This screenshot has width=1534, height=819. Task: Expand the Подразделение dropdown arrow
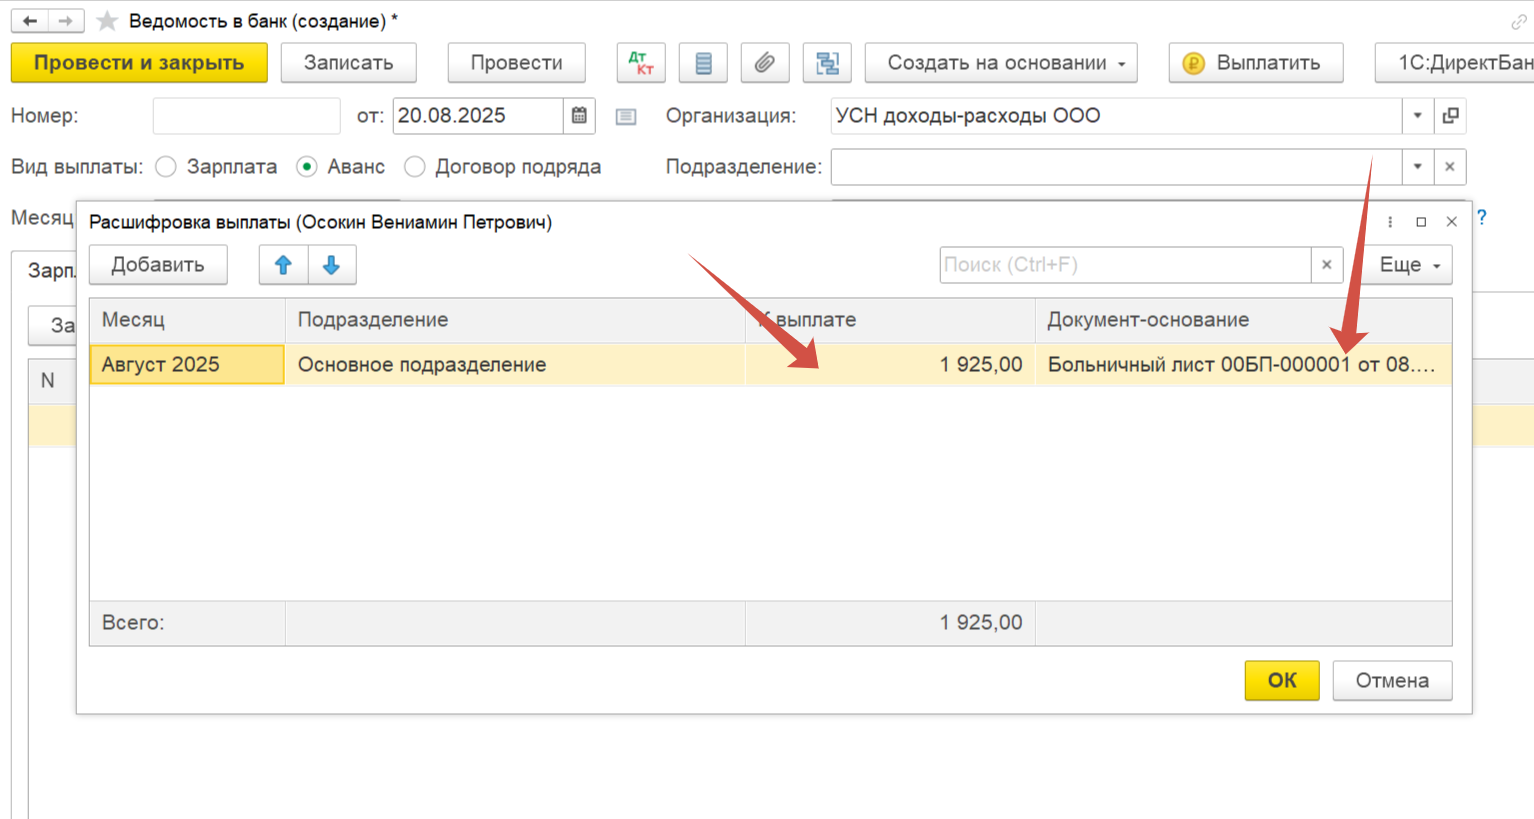[1417, 167]
